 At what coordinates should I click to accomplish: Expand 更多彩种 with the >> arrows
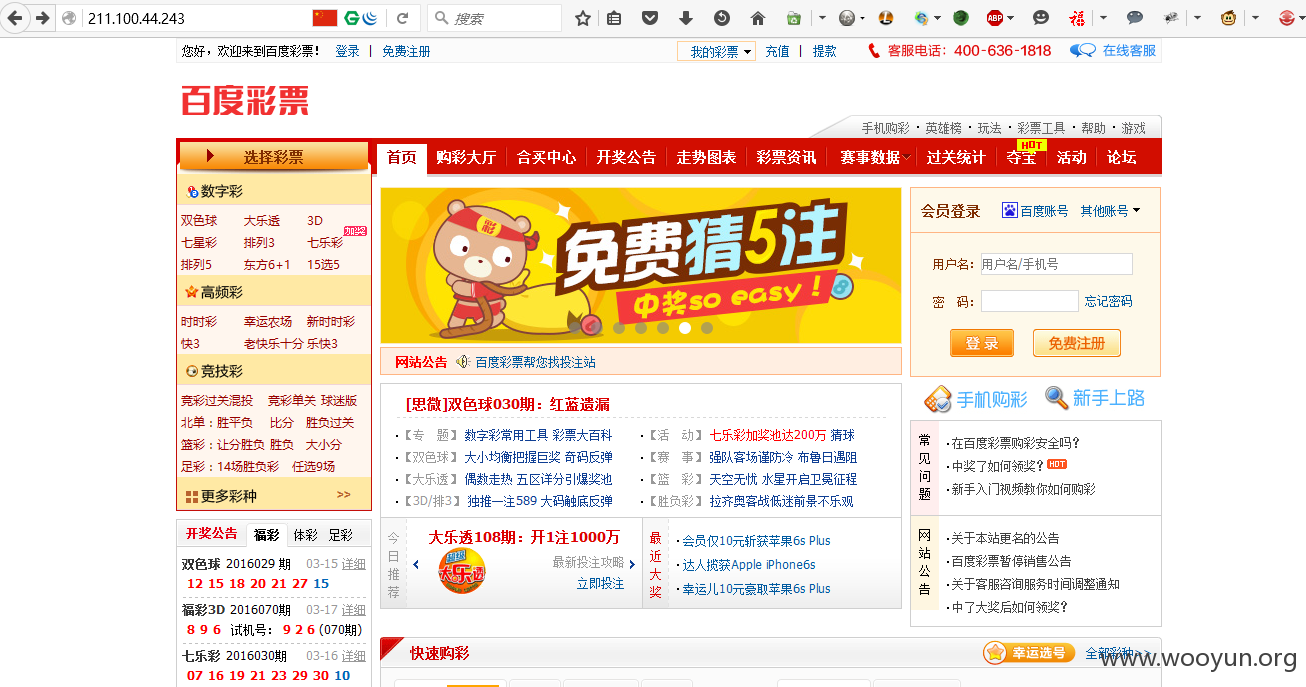tap(343, 495)
